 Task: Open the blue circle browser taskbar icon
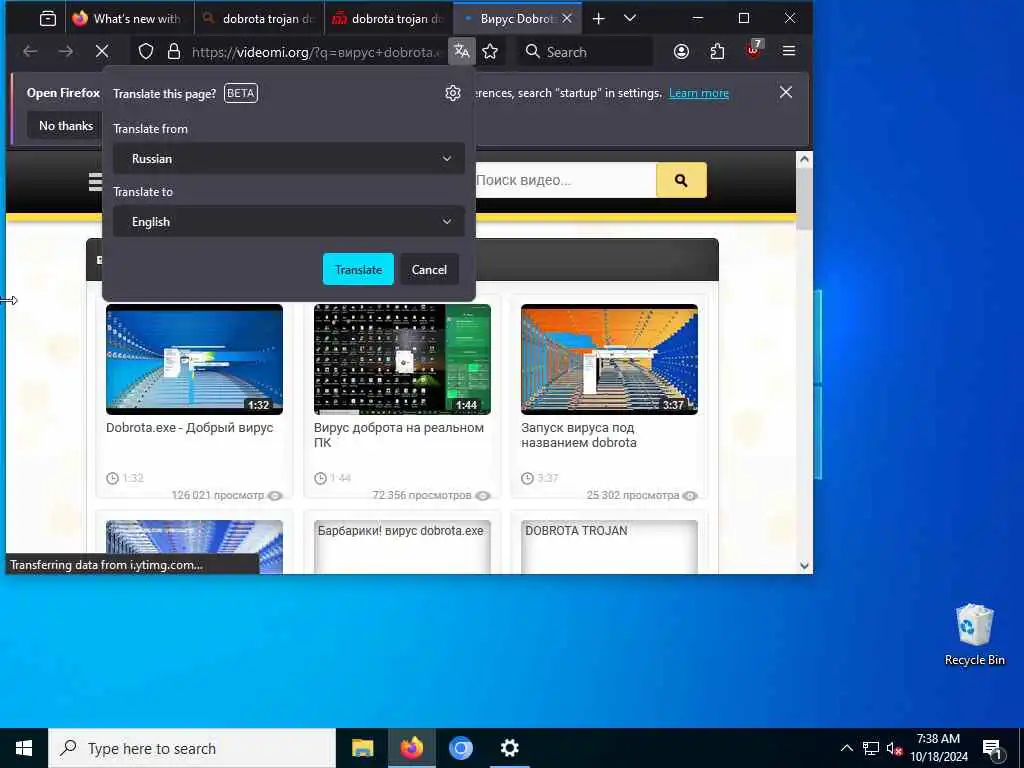[x=460, y=748]
